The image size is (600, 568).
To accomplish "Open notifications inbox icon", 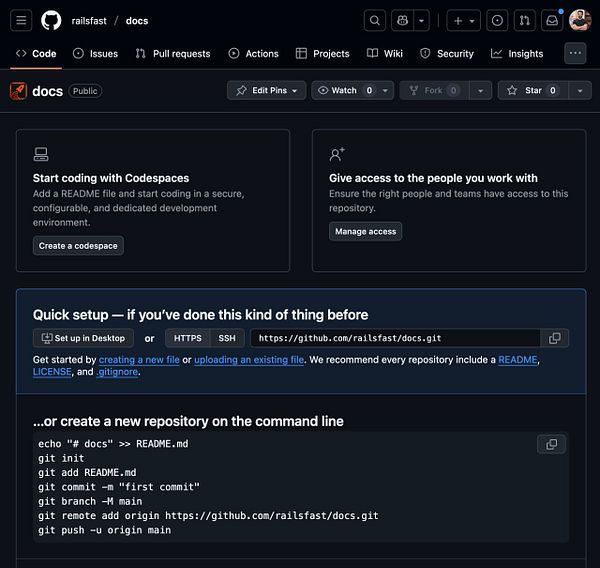I will (552, 20).
